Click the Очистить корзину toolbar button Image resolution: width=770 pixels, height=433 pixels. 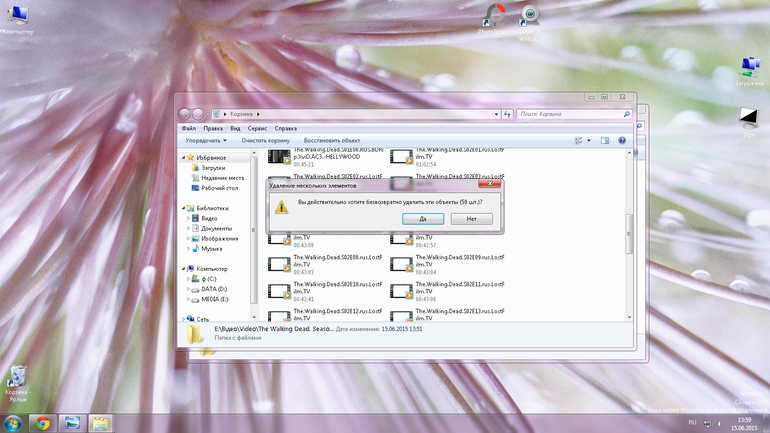click(266, 140)
